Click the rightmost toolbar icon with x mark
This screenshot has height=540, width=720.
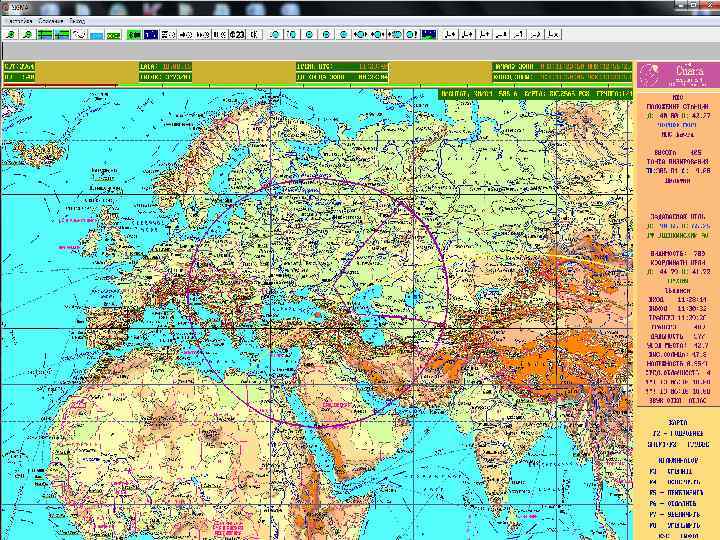click(553, 34)
